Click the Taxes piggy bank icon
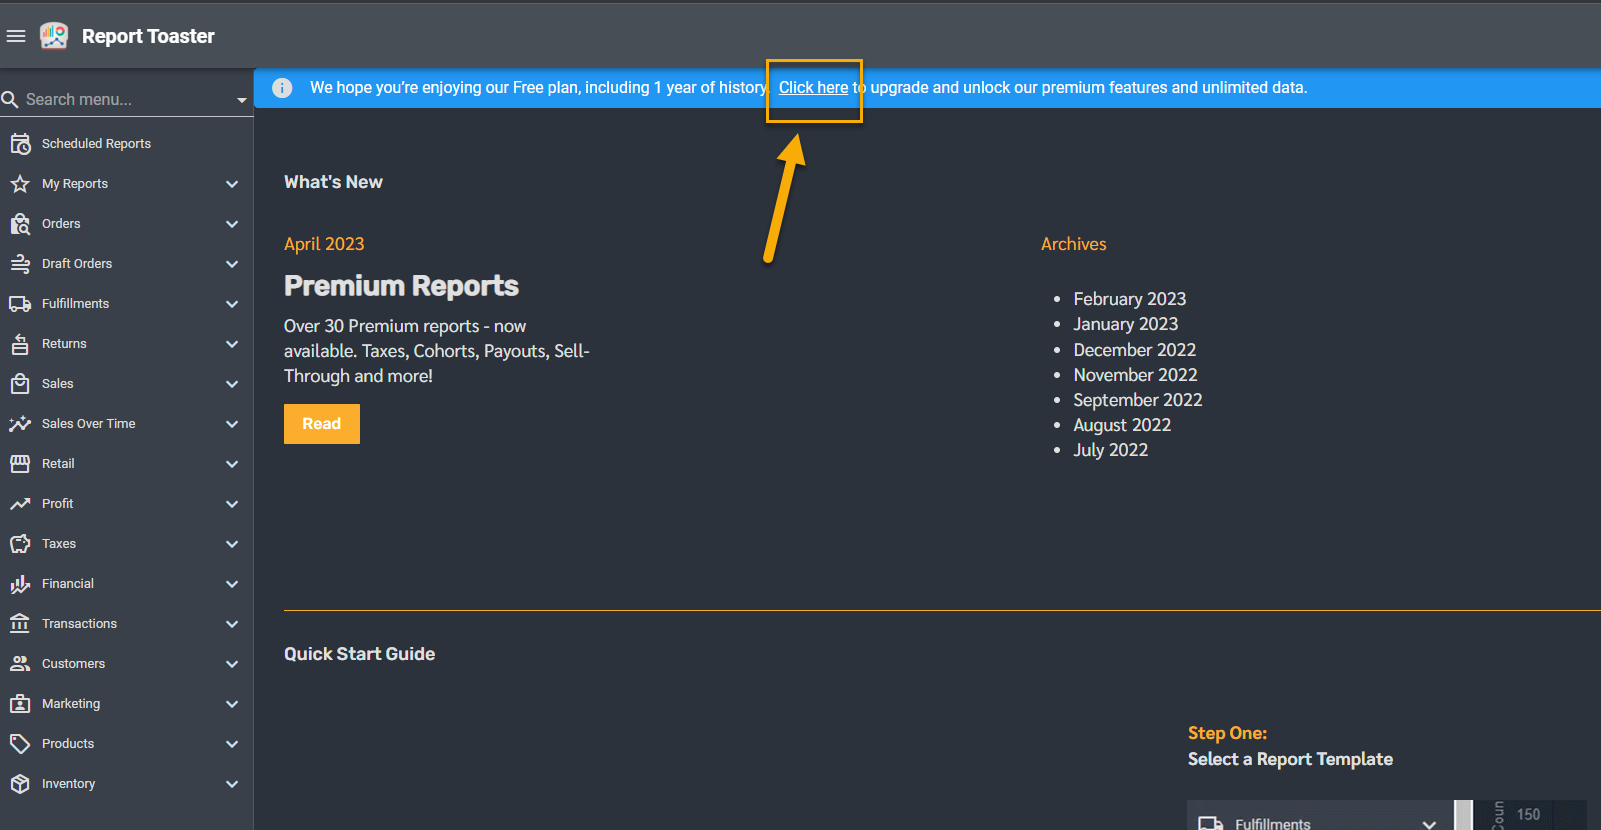1601x830 pixels. pyautogui.click(x=20, y=544)
